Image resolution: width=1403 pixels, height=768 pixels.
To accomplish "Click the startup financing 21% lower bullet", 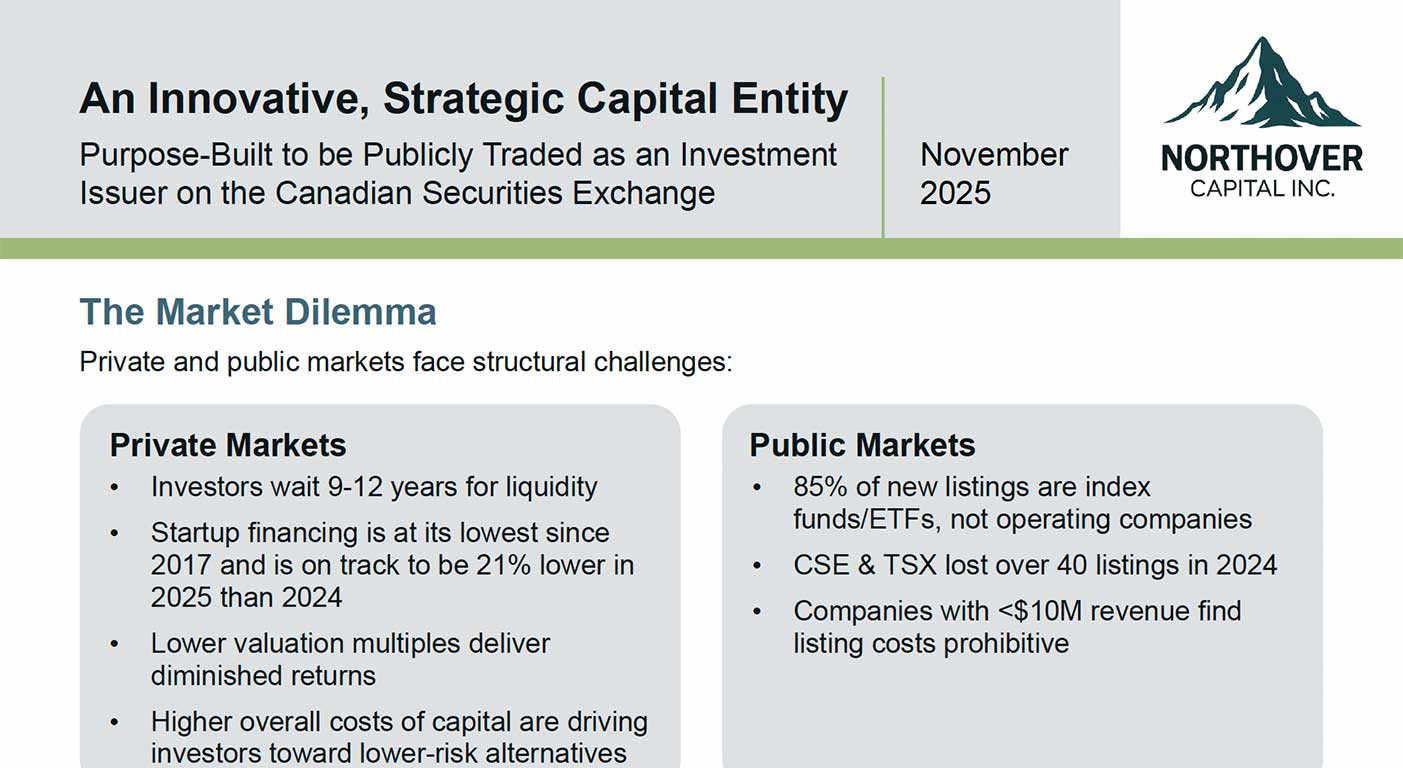I will [392, 565].
